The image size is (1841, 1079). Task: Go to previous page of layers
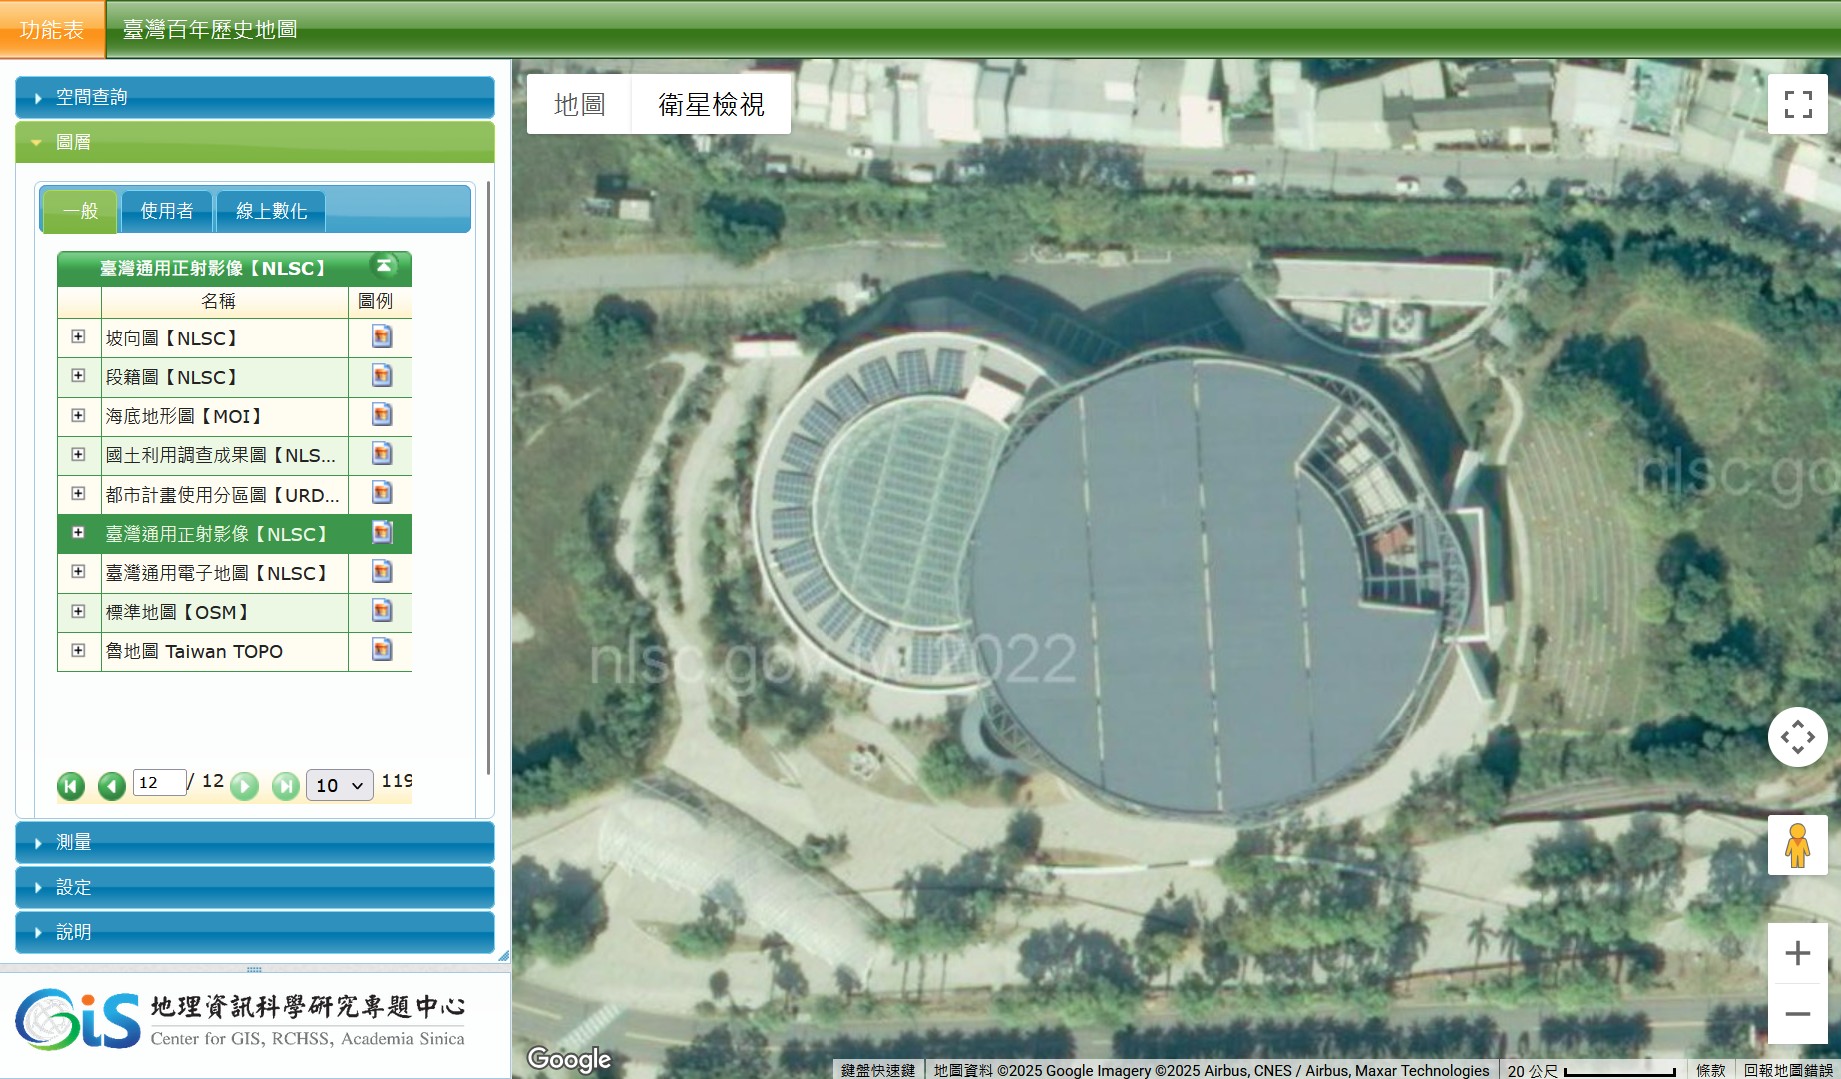pos(111,786)
